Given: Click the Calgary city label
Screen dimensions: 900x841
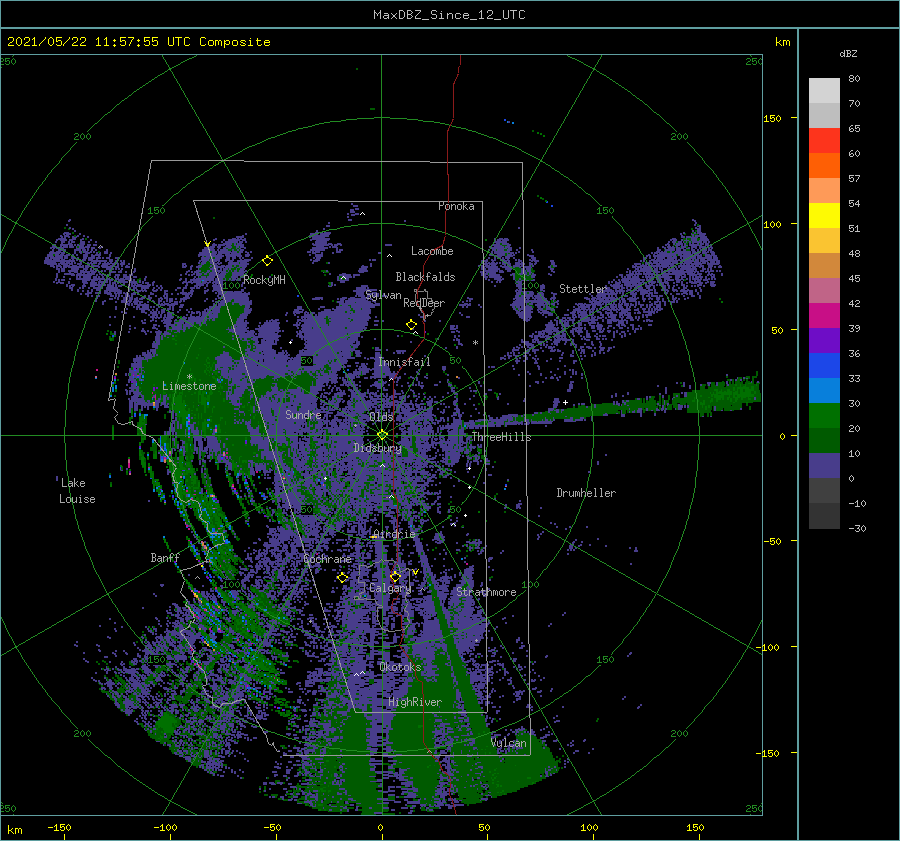Looking at the screenshot, I should coord(390,588).
